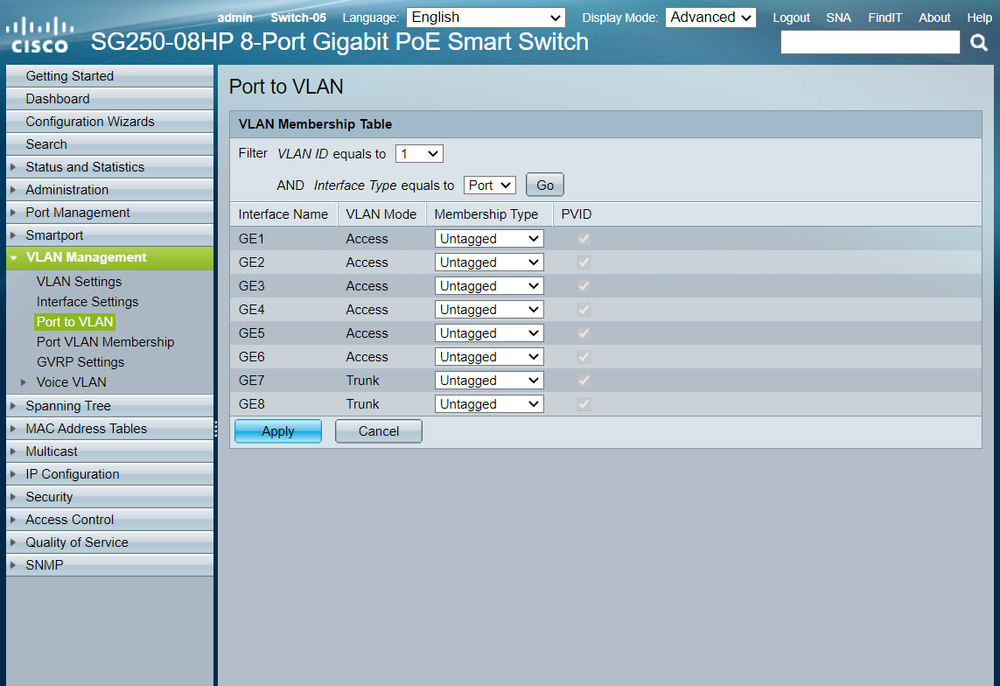This screenshot has height=686, width=1000.
Task: Toggle PVID checkbox for GE4
Action: (x=584, y=310)
